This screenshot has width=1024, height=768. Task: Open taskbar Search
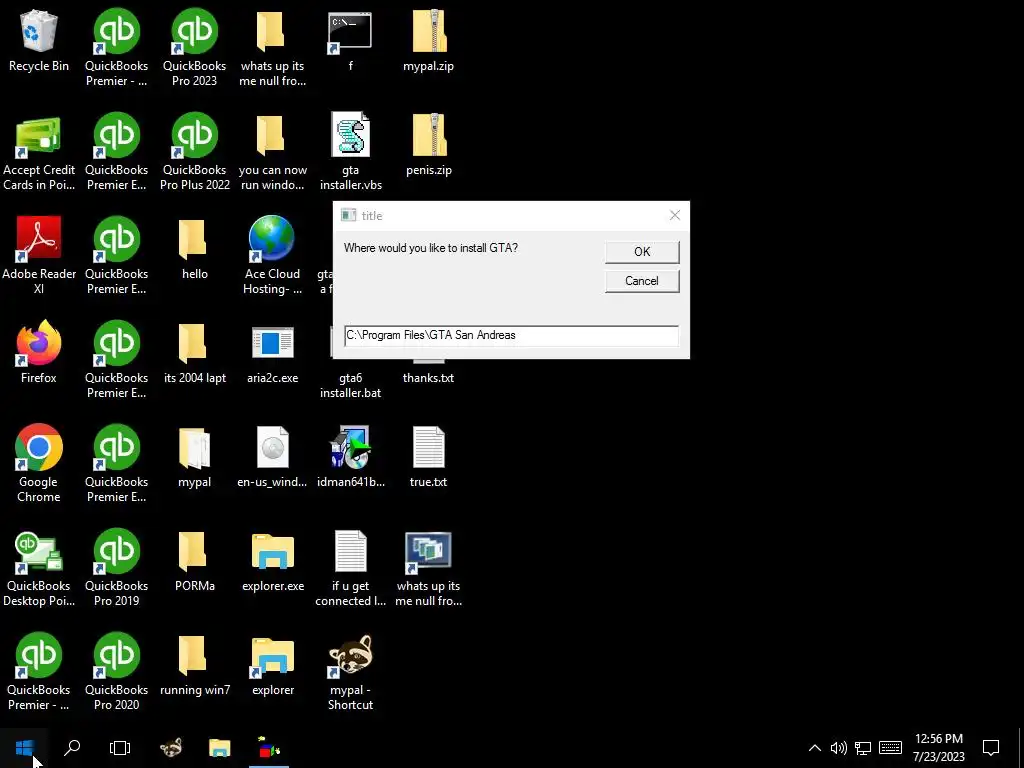point(72,748)
